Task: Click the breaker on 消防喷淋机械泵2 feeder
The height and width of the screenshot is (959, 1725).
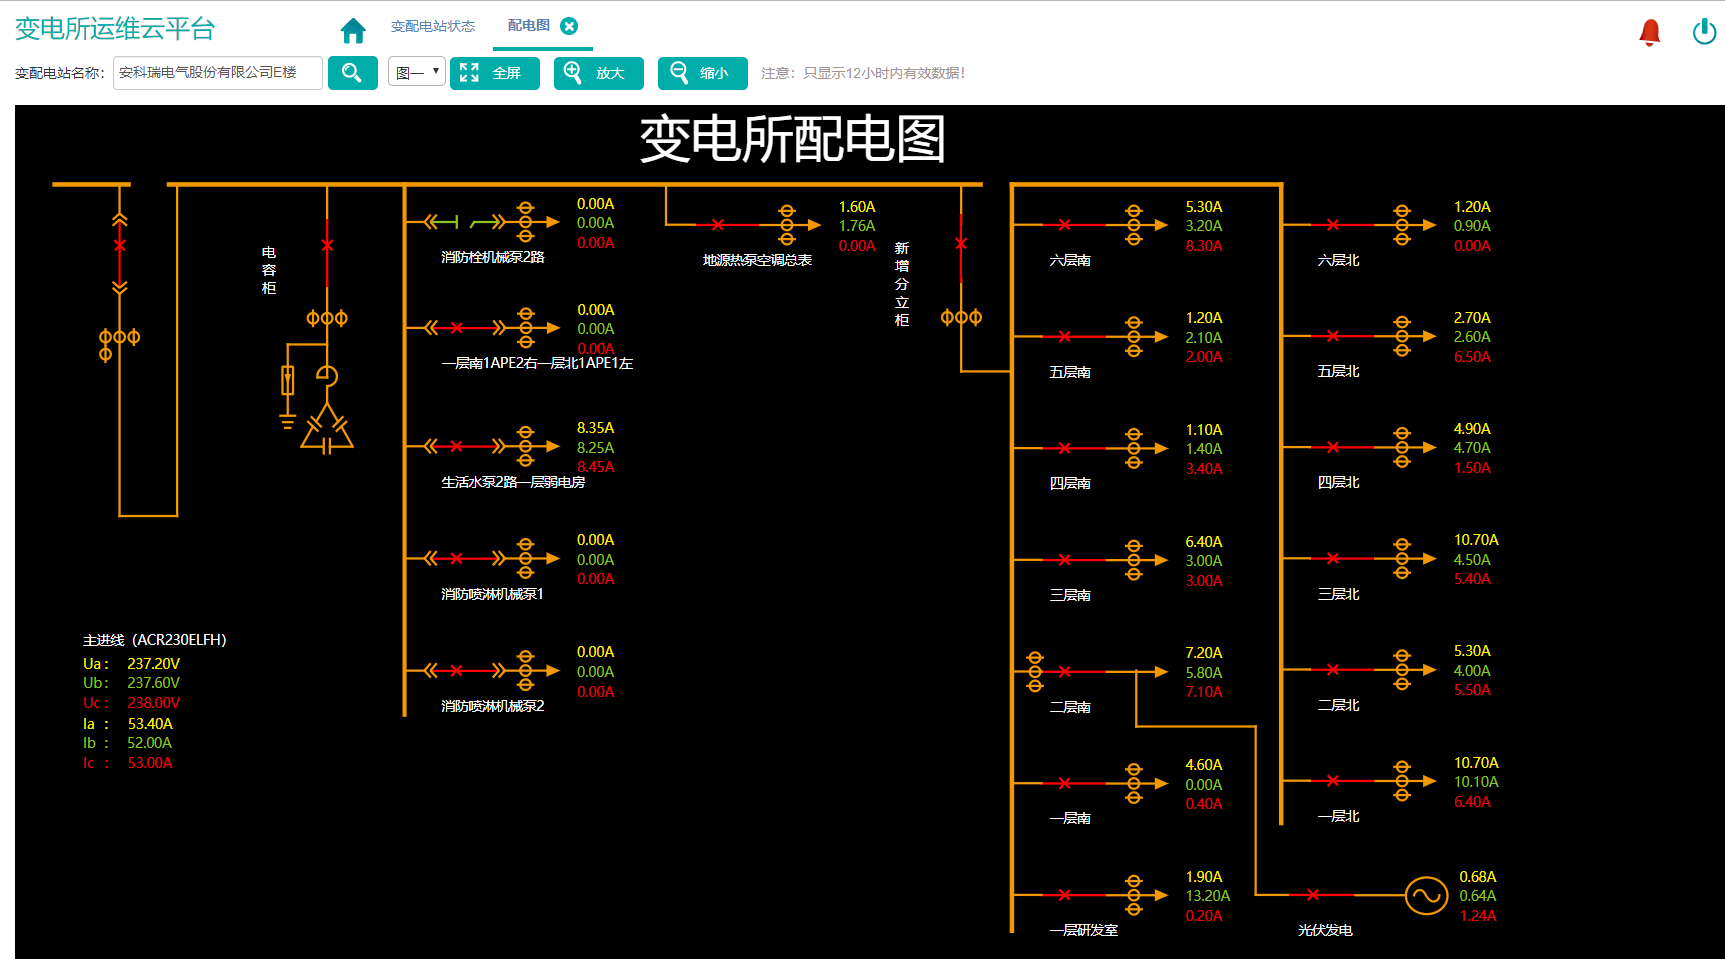Action: click(456, 670)
